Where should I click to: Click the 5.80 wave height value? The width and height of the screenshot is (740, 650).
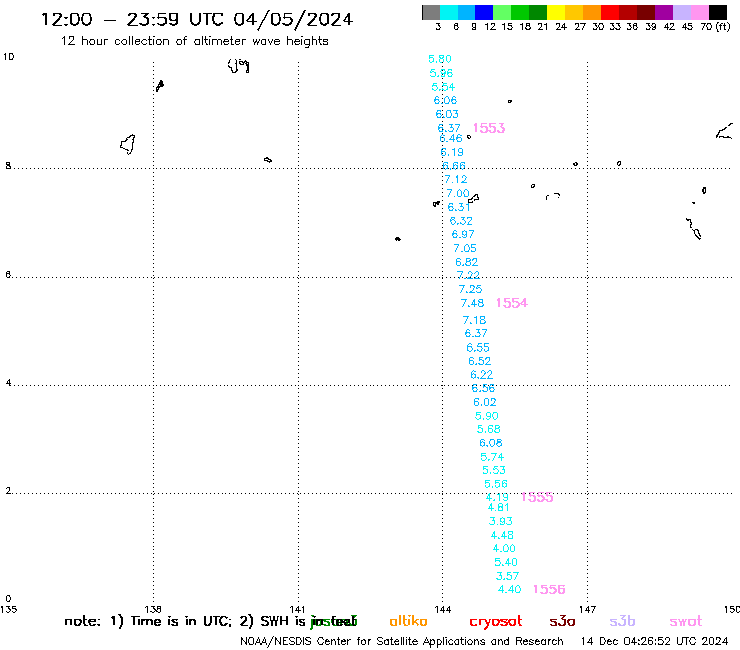point(440,59)
